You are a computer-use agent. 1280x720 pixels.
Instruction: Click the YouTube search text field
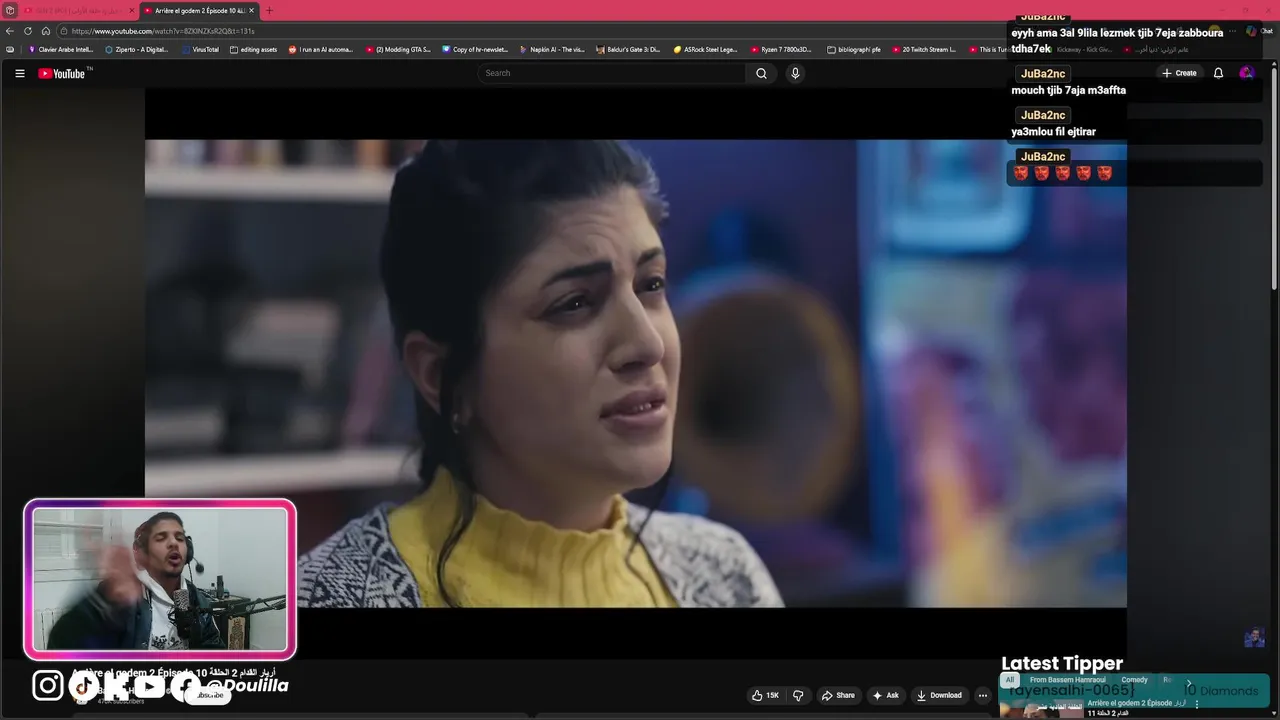(x=612, y=73)
